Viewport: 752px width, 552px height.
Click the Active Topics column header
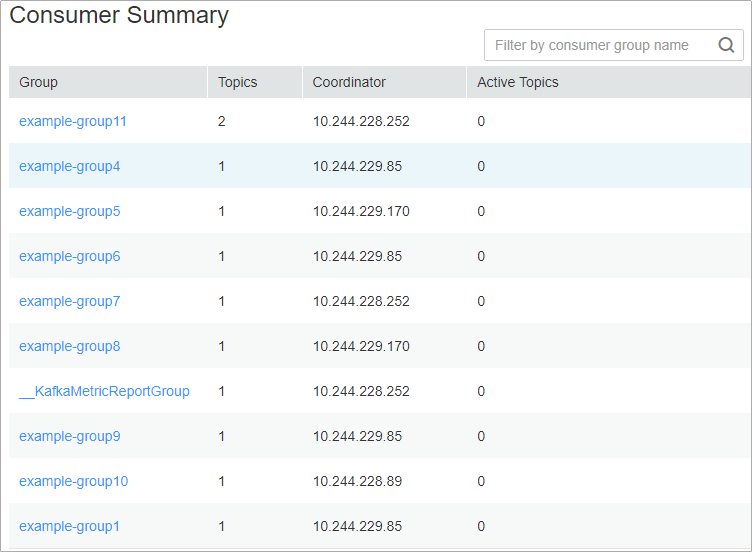[518, 82]
